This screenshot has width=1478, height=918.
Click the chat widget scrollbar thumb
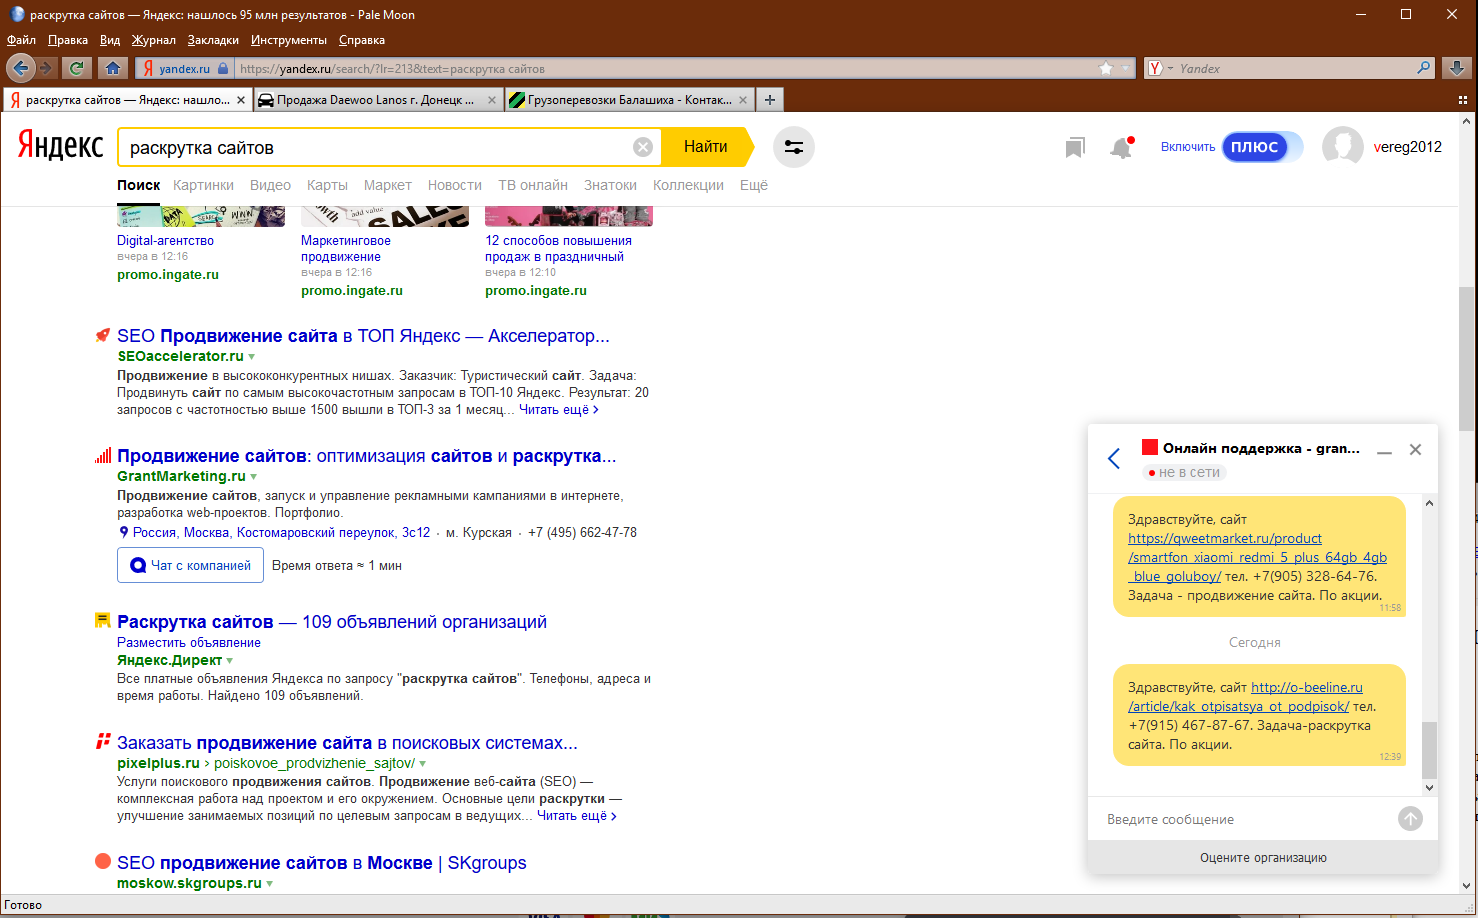(1429, 750)
